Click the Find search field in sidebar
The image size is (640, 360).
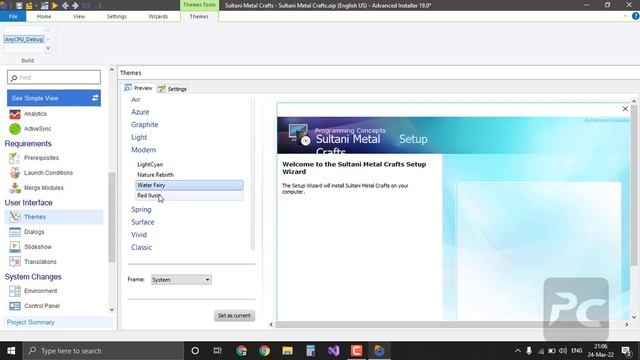54,78
